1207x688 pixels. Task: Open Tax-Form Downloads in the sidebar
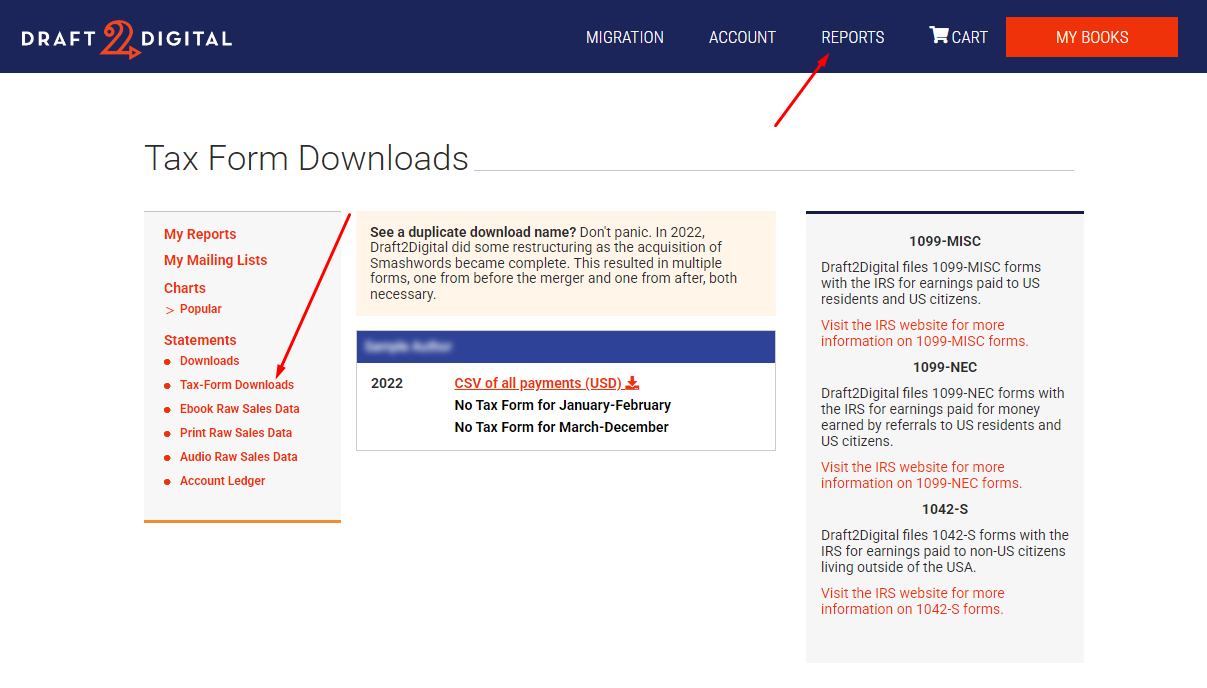[237, 385]
